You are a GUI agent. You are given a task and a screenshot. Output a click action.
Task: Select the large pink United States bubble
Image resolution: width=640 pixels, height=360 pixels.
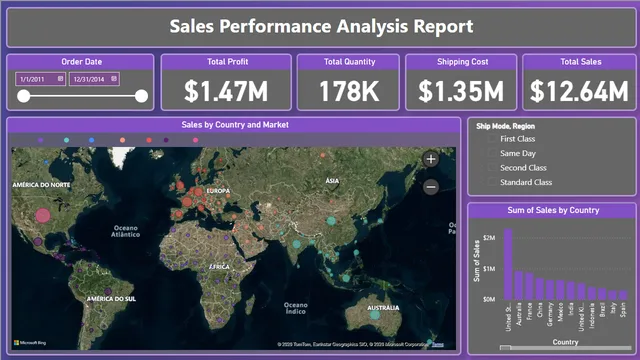click(42, 215)
